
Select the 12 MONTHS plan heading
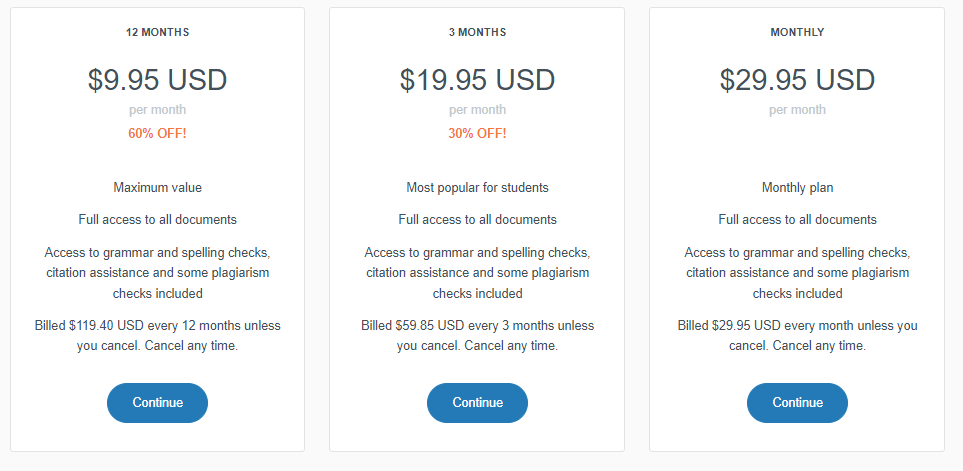157,33
